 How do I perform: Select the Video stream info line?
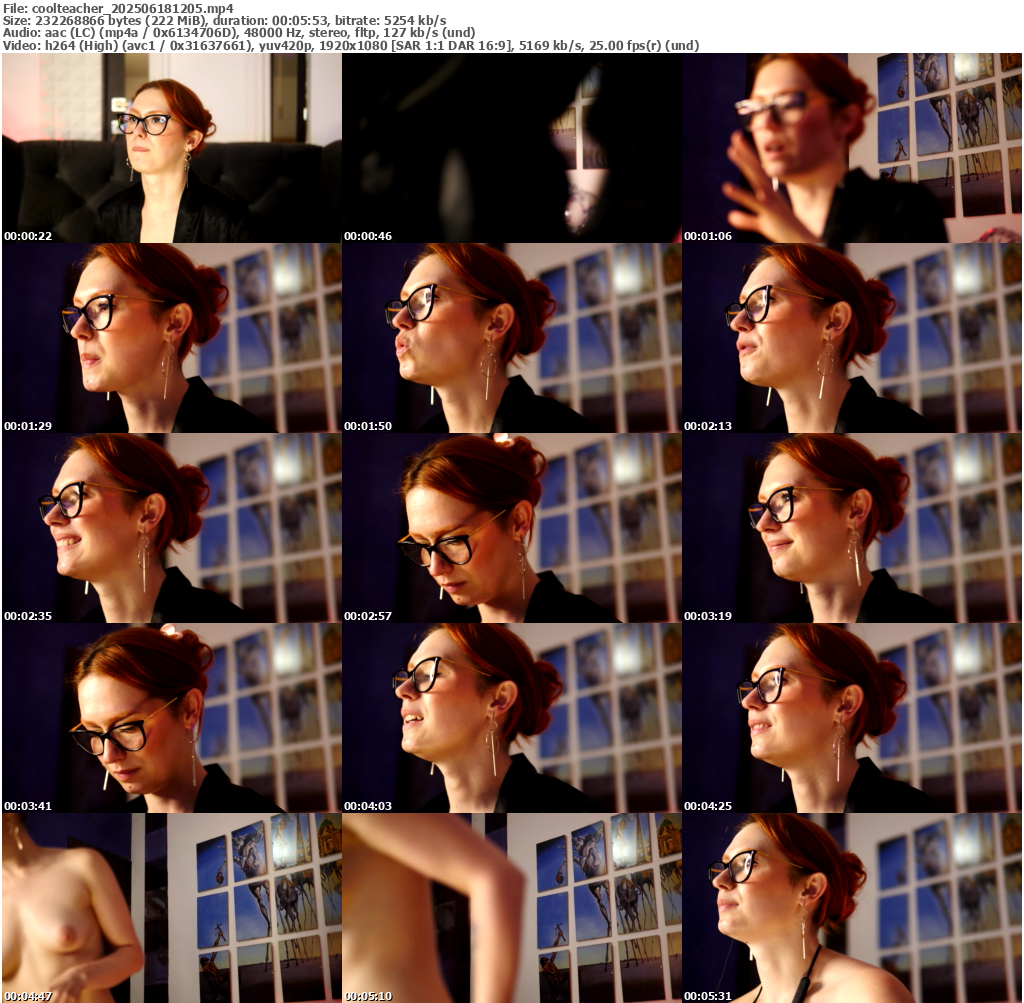351,46
